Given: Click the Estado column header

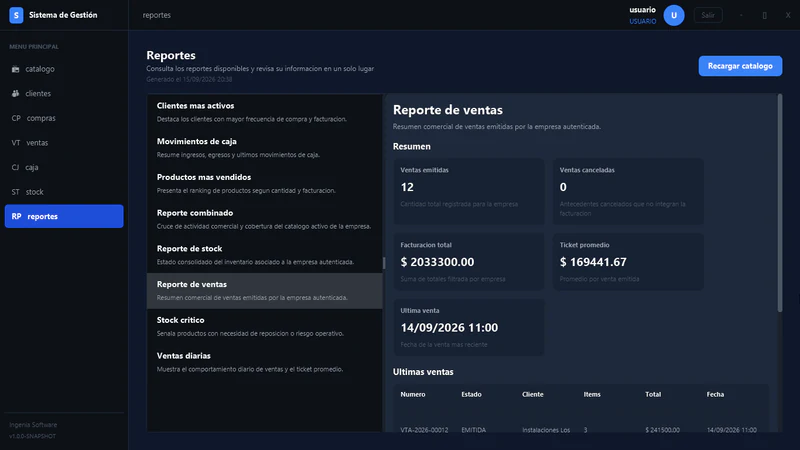Looking at the screenshot, I should 471,394.
